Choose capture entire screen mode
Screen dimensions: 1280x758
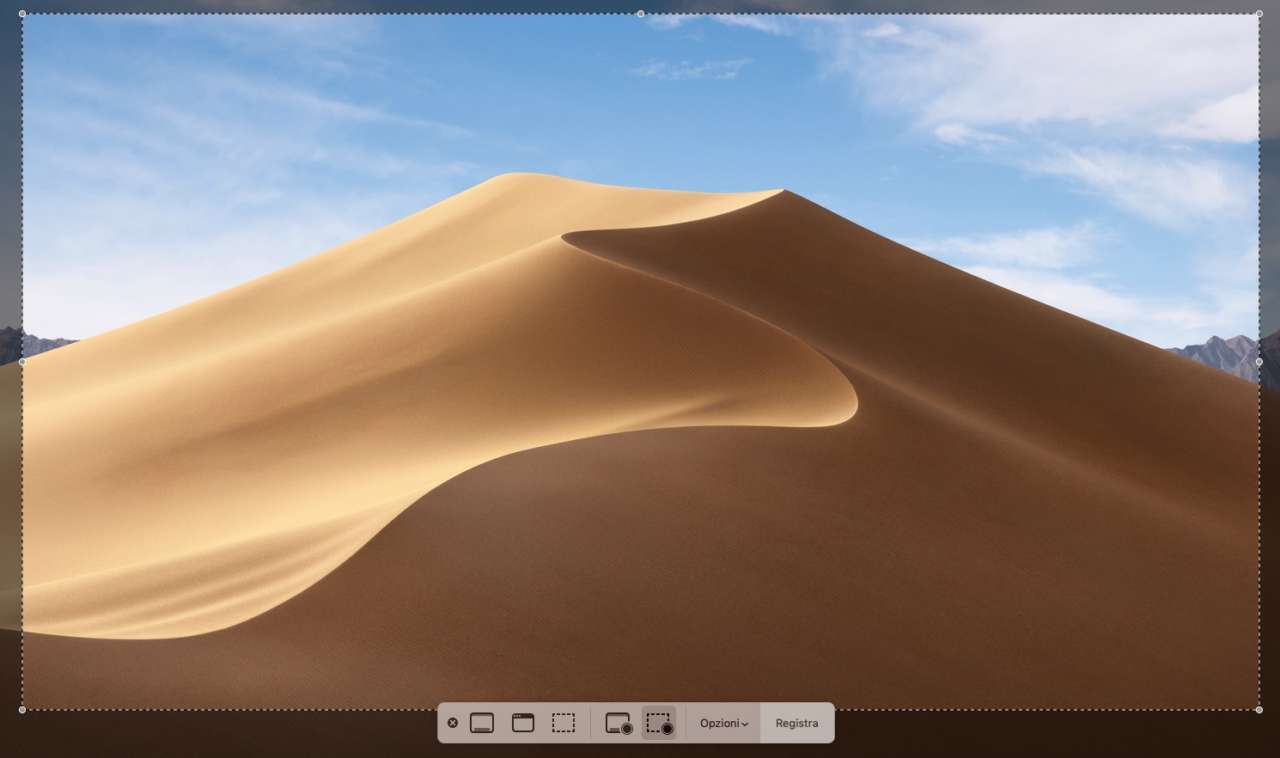tap(482, 723)
